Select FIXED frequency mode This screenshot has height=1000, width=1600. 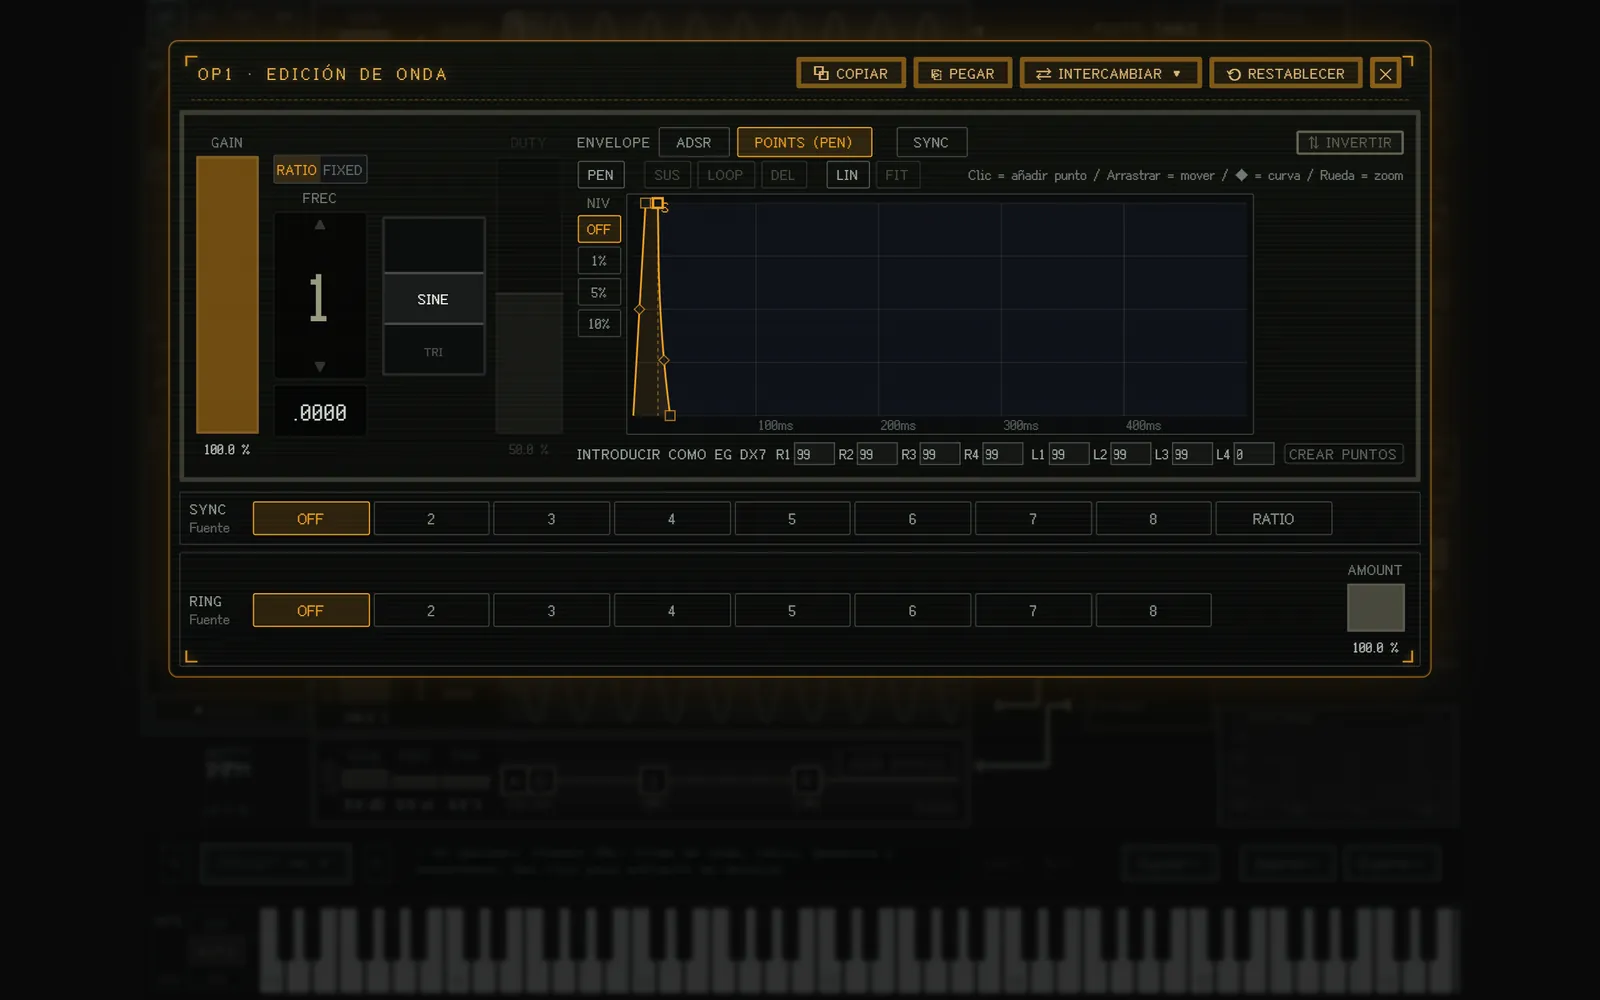click(x=342, y=170)
